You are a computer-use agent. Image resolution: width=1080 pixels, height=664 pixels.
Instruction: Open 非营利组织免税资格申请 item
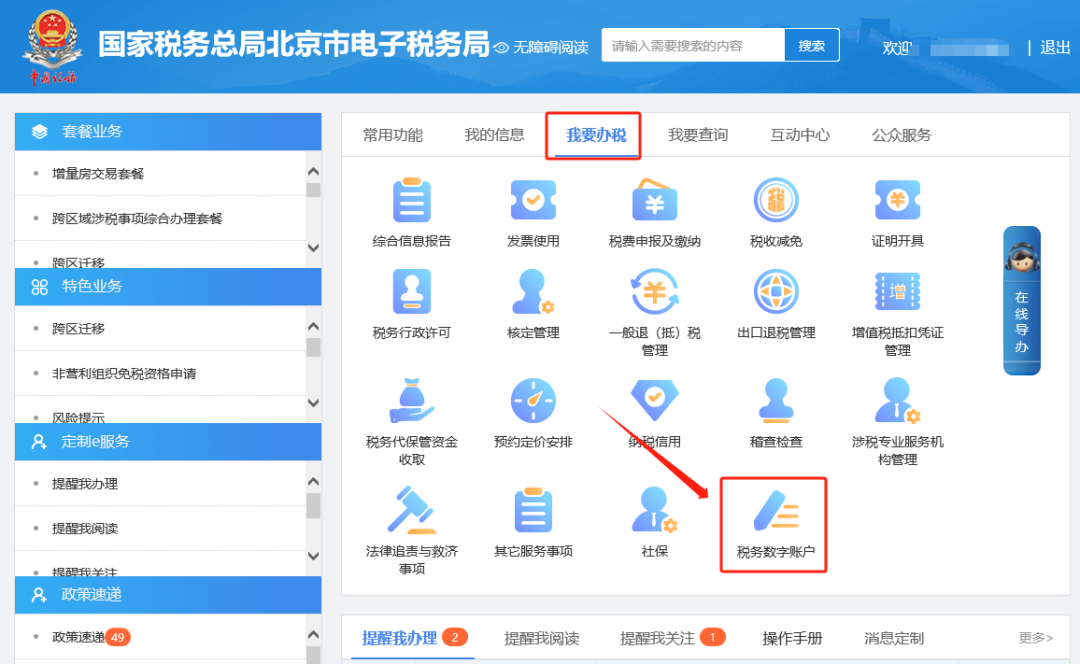(x=124, y=373)
